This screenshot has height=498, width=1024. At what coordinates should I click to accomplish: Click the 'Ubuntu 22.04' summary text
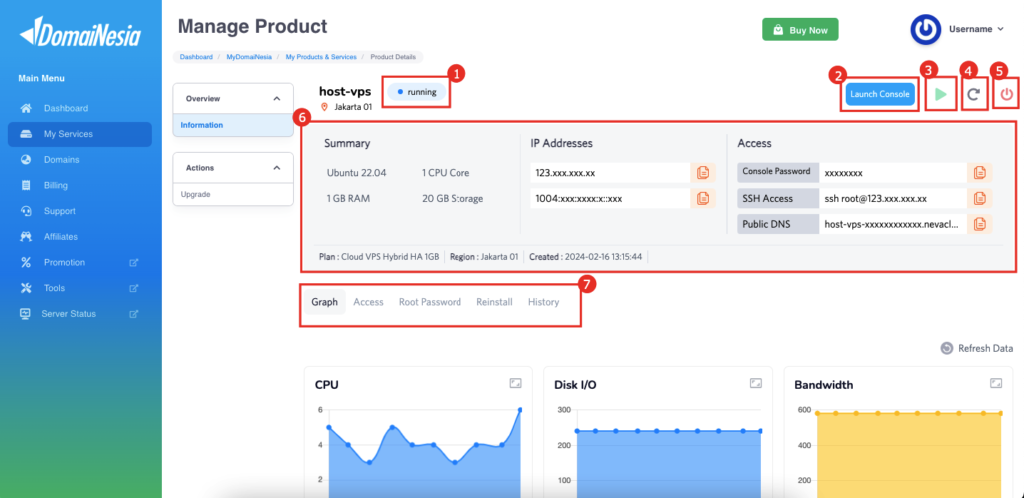click(x=357, y=173)
